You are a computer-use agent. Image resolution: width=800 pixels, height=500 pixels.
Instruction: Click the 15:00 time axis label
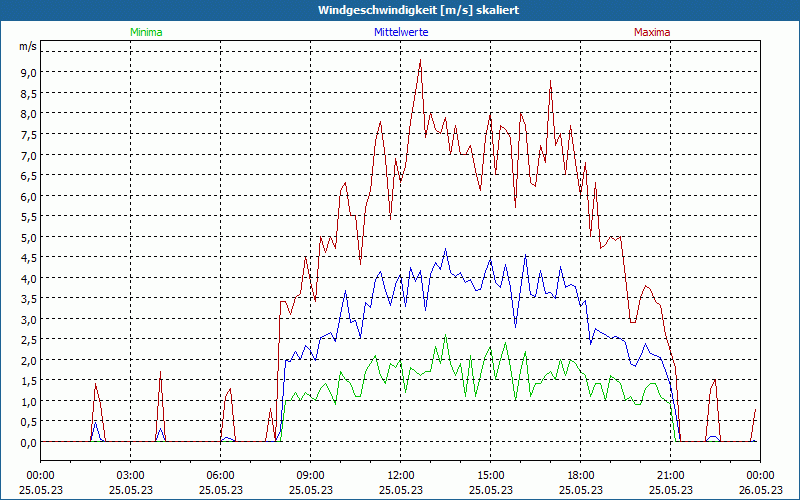click(491, 476)
